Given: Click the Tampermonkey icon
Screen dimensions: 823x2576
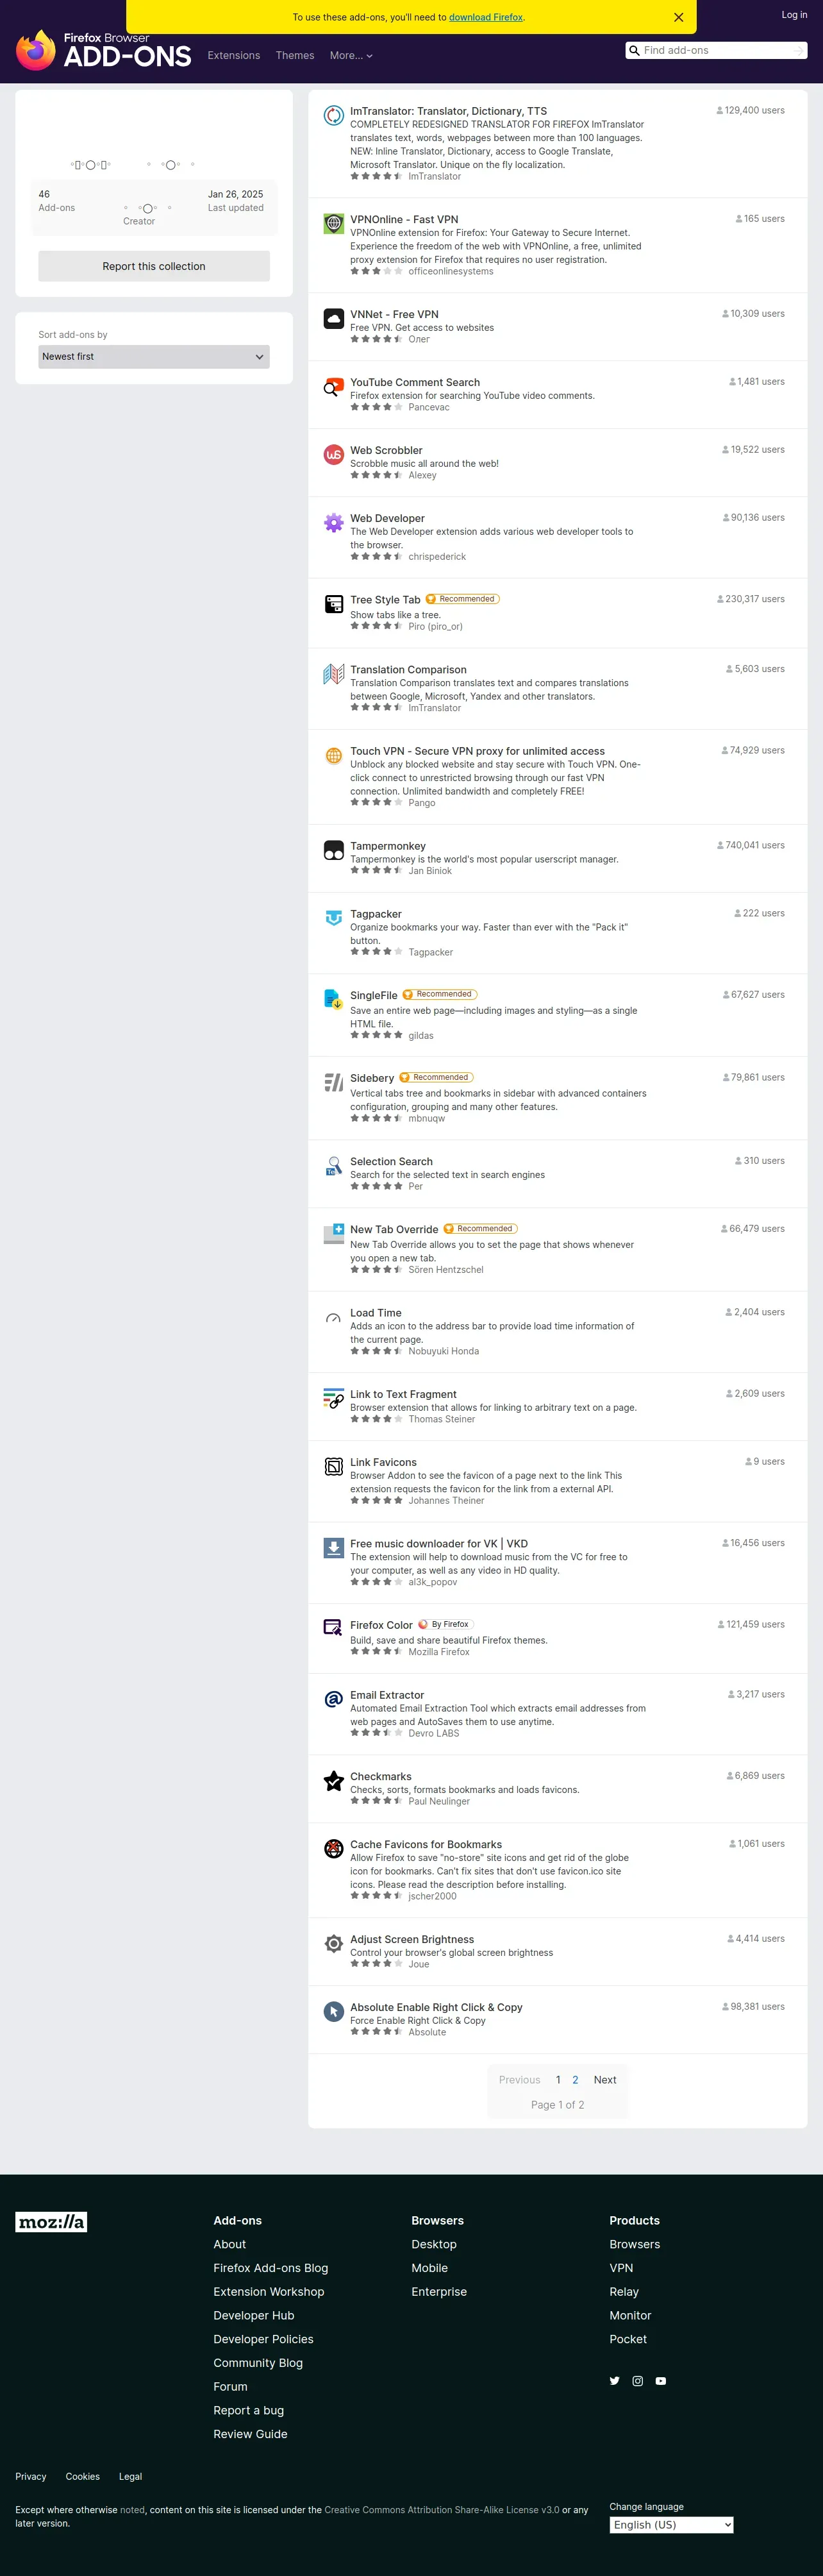Looking at the screenshot, I should tap(334, 851).
